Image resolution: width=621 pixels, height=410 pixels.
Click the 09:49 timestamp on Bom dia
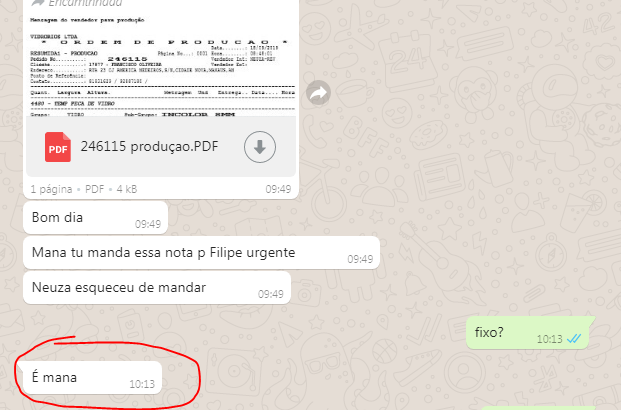click(148, 224)
